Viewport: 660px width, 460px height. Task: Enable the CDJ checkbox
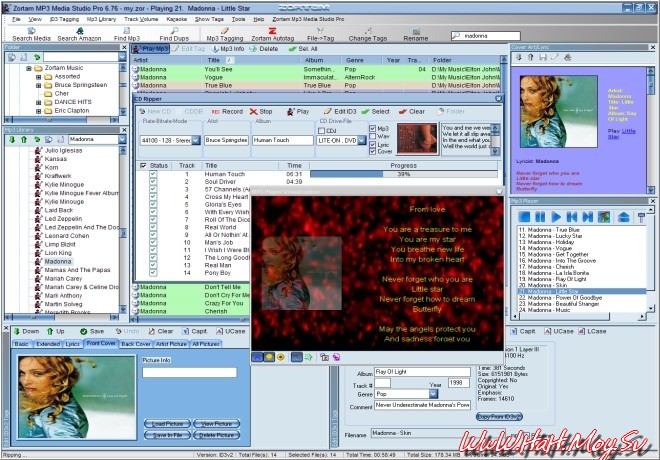pos(322,131)
